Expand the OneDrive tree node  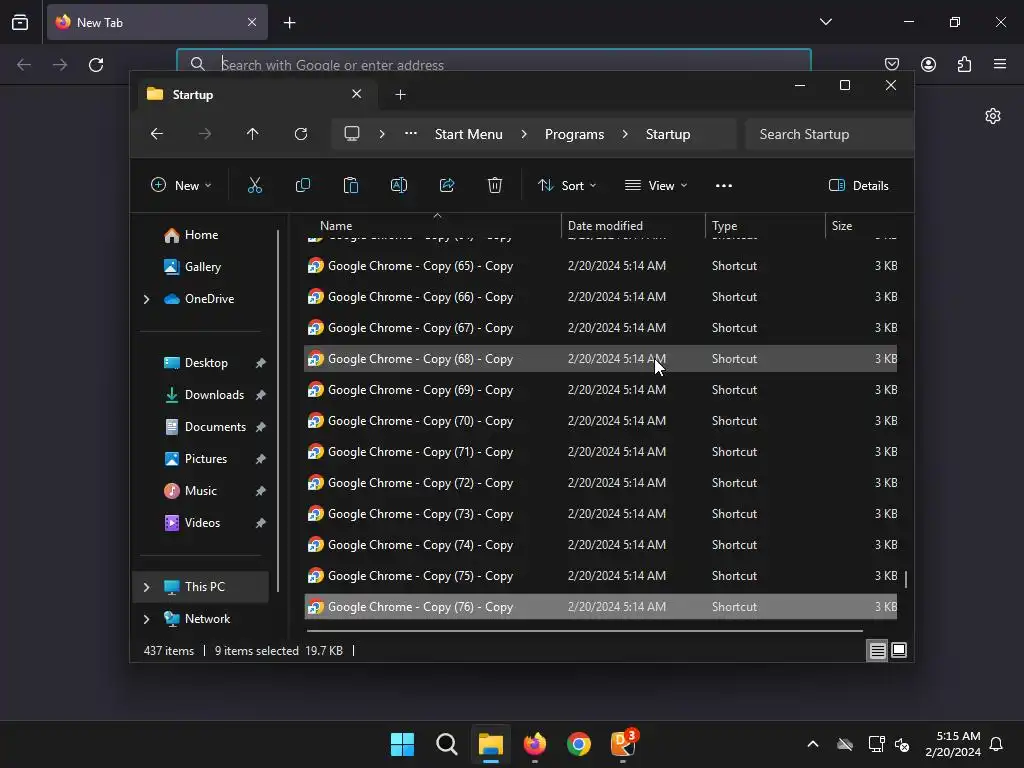click(x=146, y=299)
